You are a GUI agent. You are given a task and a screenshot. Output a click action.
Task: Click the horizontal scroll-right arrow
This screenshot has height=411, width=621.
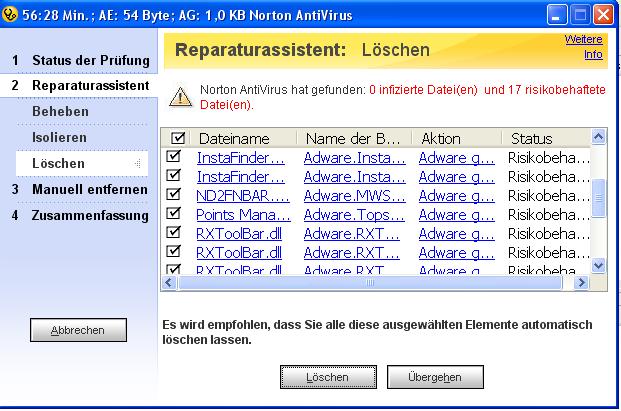581,283
